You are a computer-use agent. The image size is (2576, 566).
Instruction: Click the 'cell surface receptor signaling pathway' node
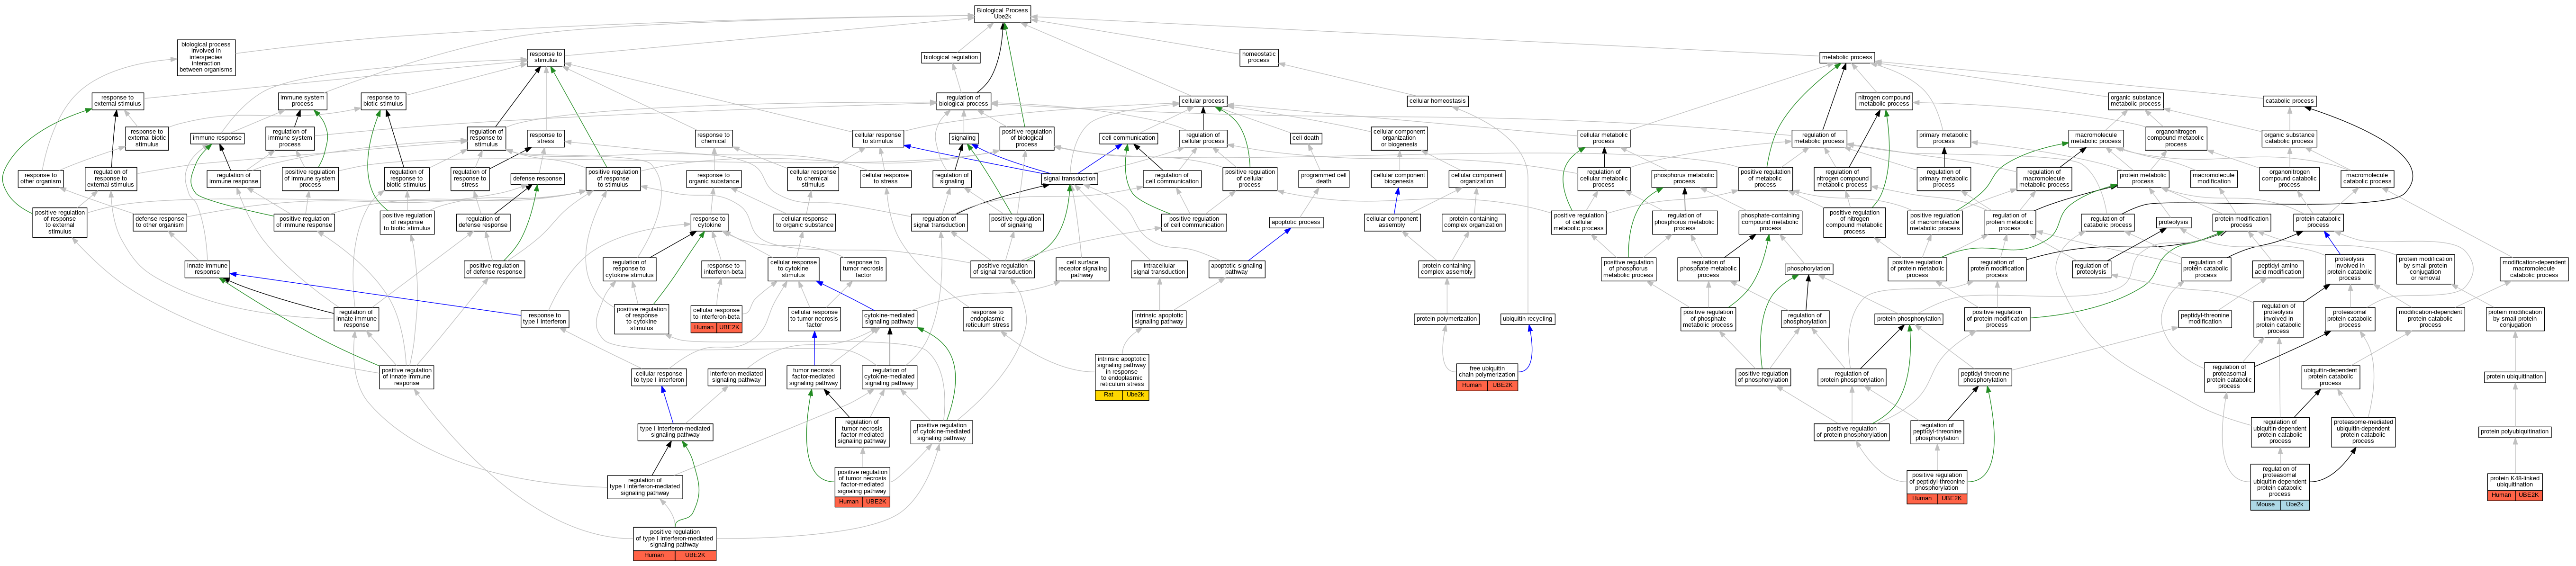coord(1082,269)
